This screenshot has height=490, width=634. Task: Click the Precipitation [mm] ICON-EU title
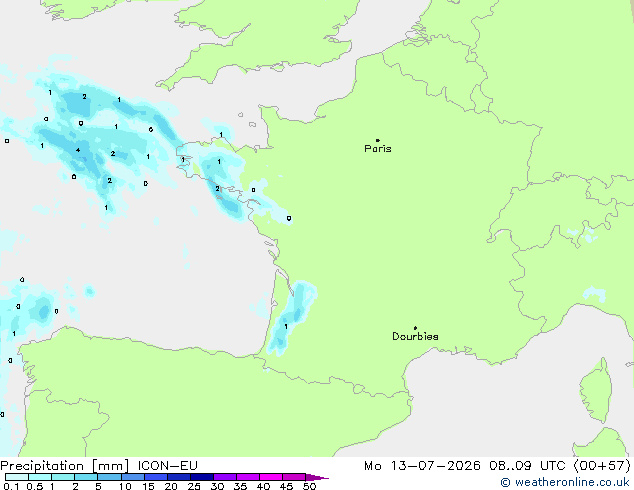pos(99,466)
